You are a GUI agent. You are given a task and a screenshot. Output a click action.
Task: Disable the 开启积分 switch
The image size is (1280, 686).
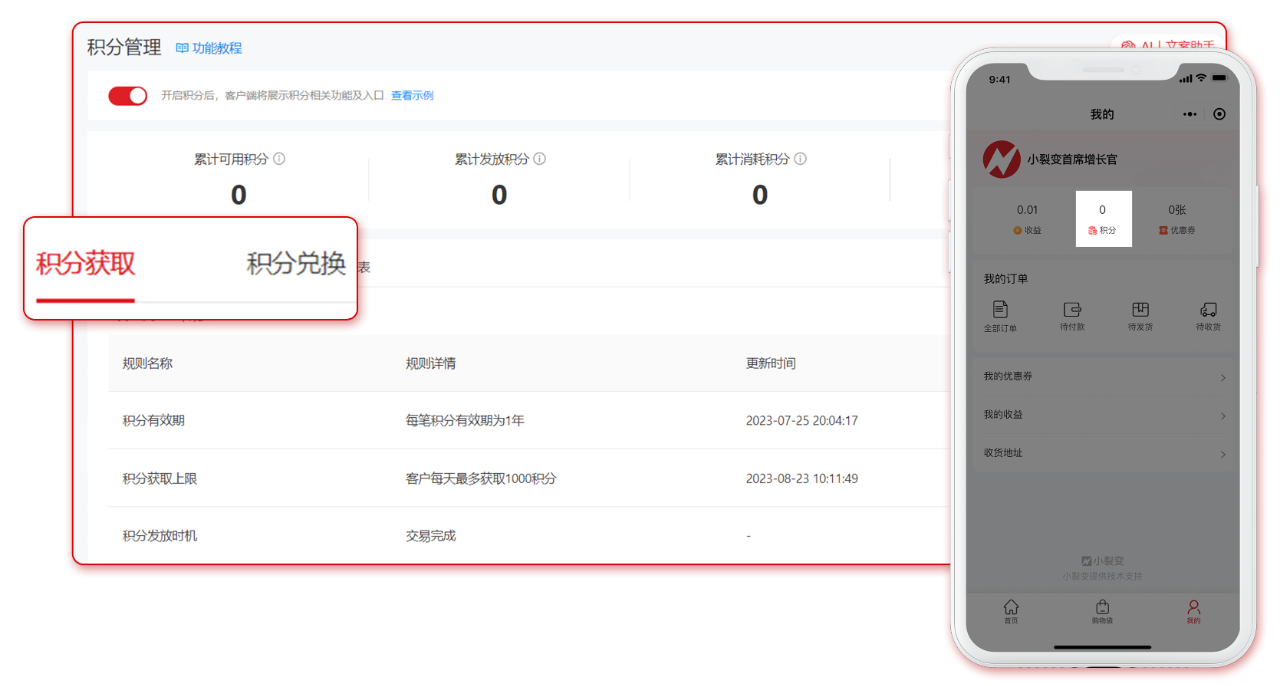pos(128,95)
